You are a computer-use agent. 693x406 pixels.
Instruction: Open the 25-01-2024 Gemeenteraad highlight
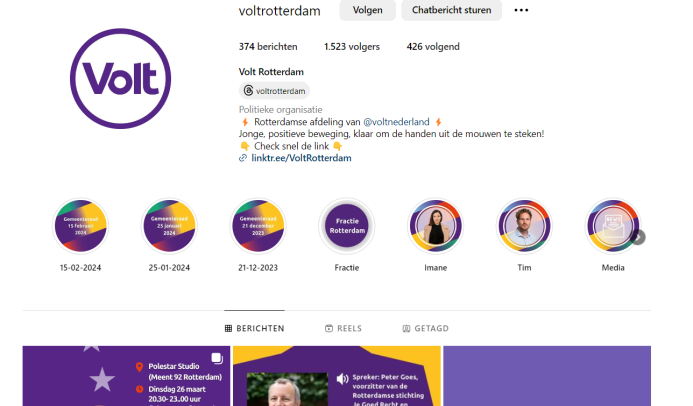[x=169, y=226]
